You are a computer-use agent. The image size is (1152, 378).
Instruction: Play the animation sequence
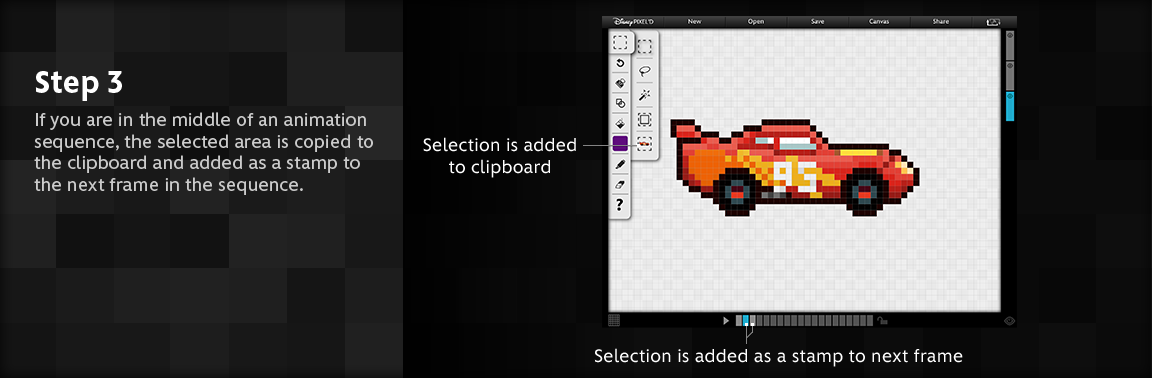[726, 321]
